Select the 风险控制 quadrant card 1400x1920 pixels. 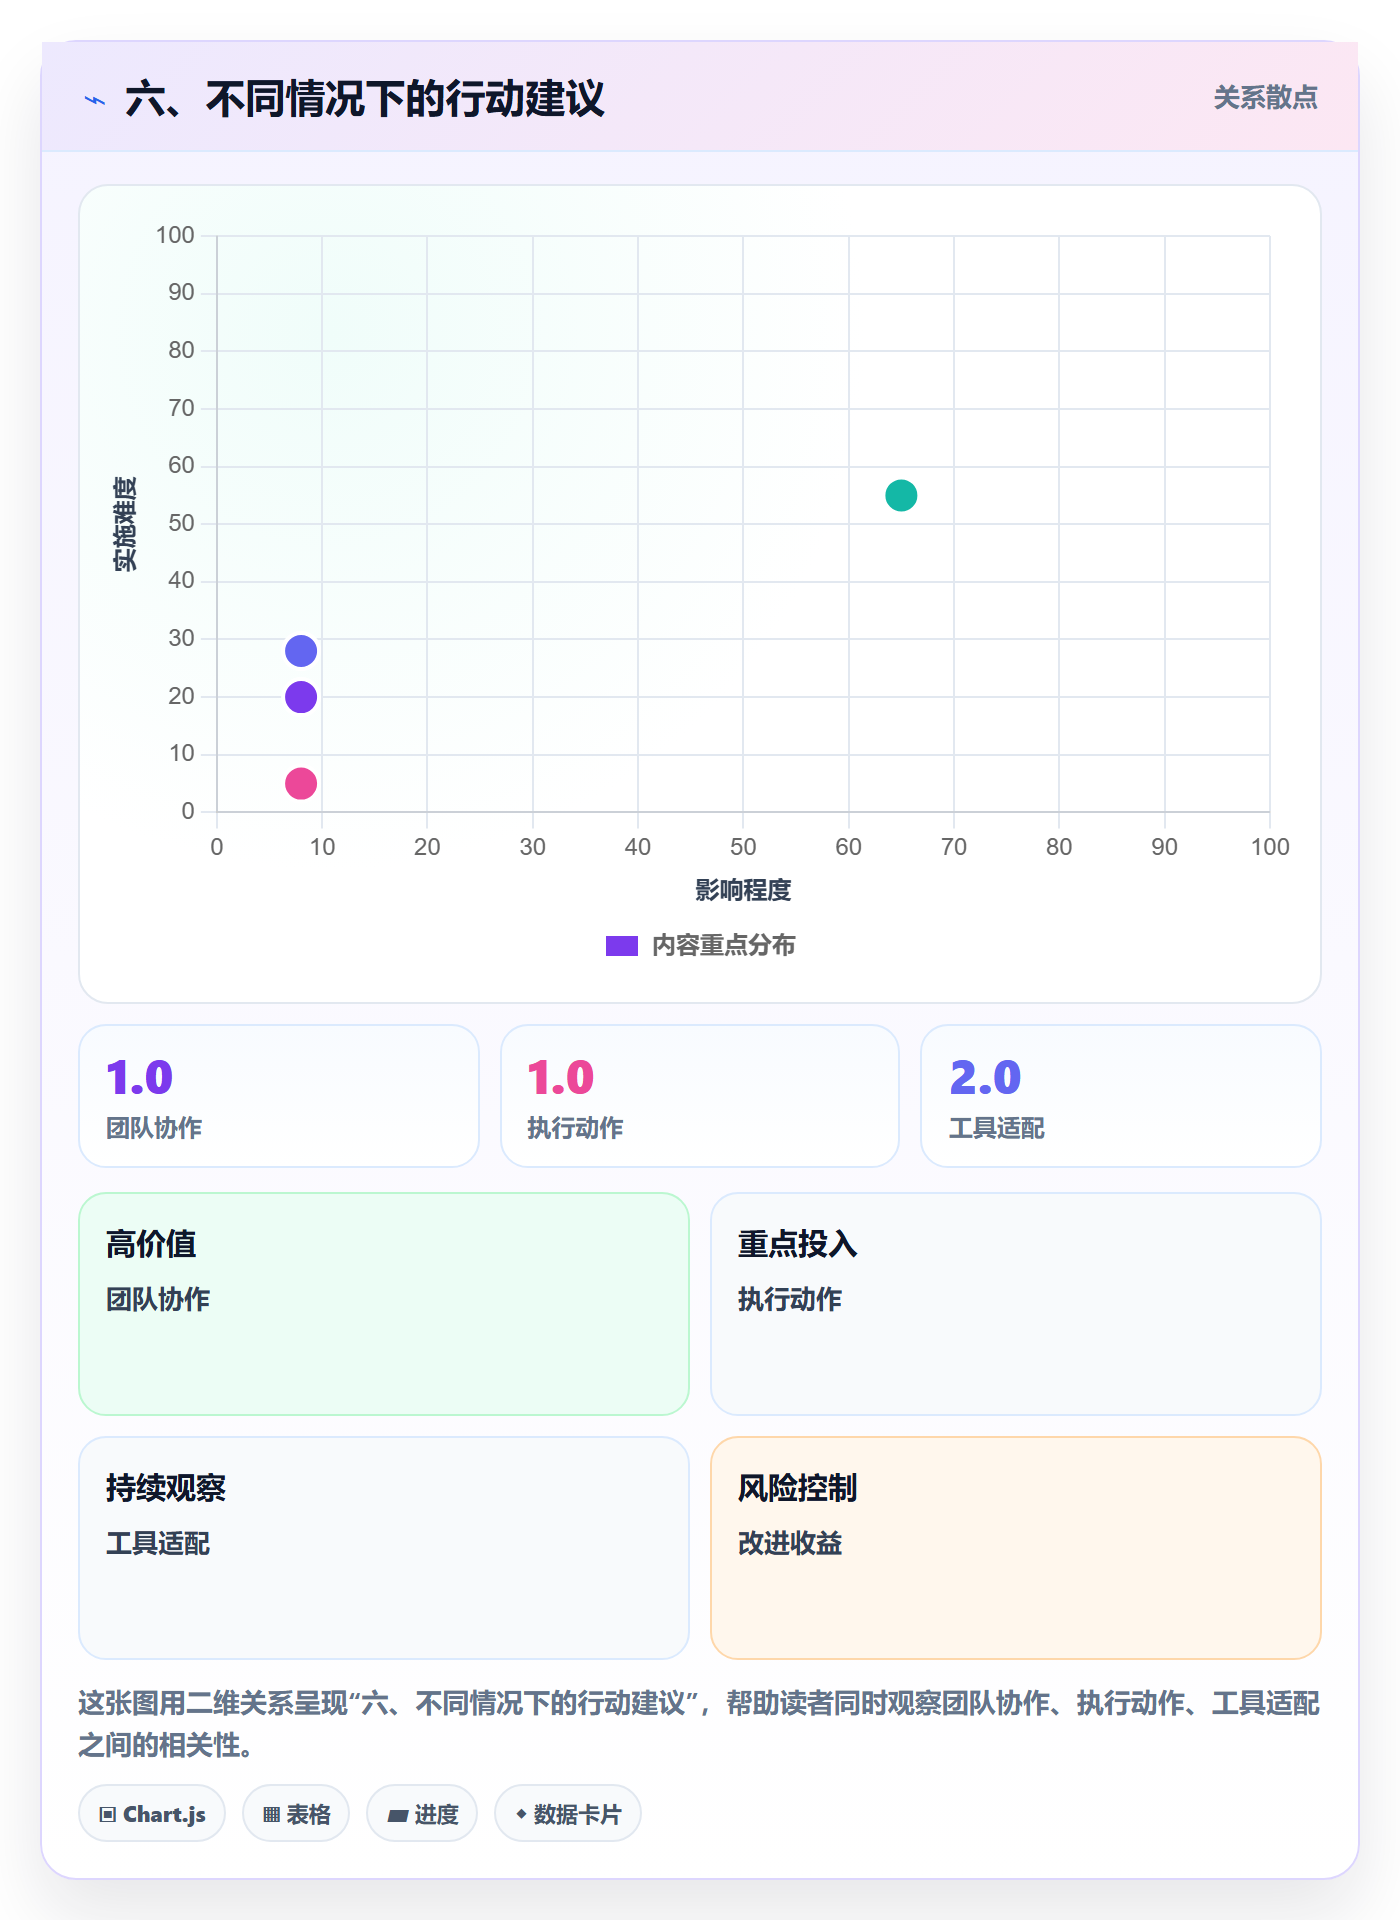[x=1016, y=1548]
